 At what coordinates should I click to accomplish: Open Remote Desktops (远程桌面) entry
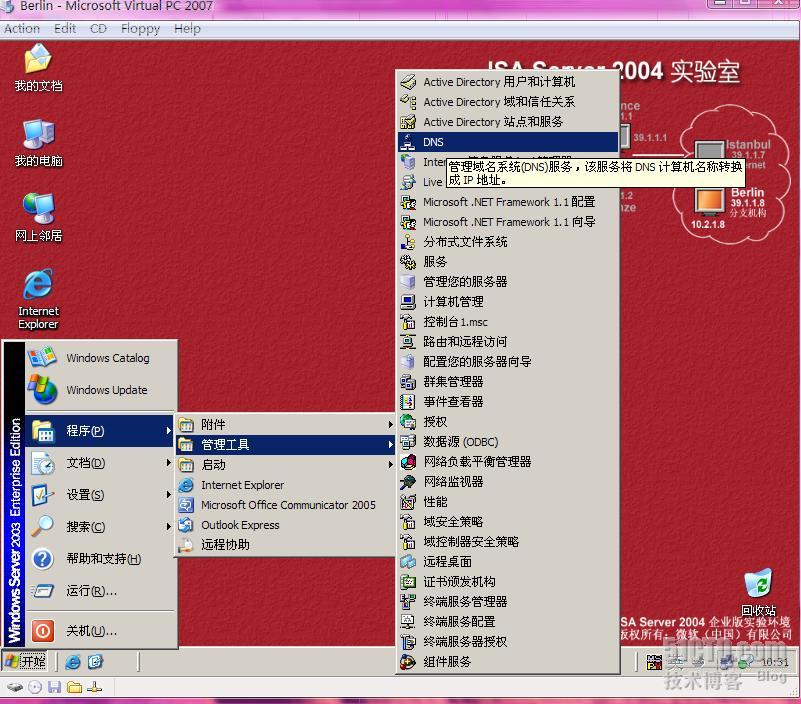pos(508,561)
